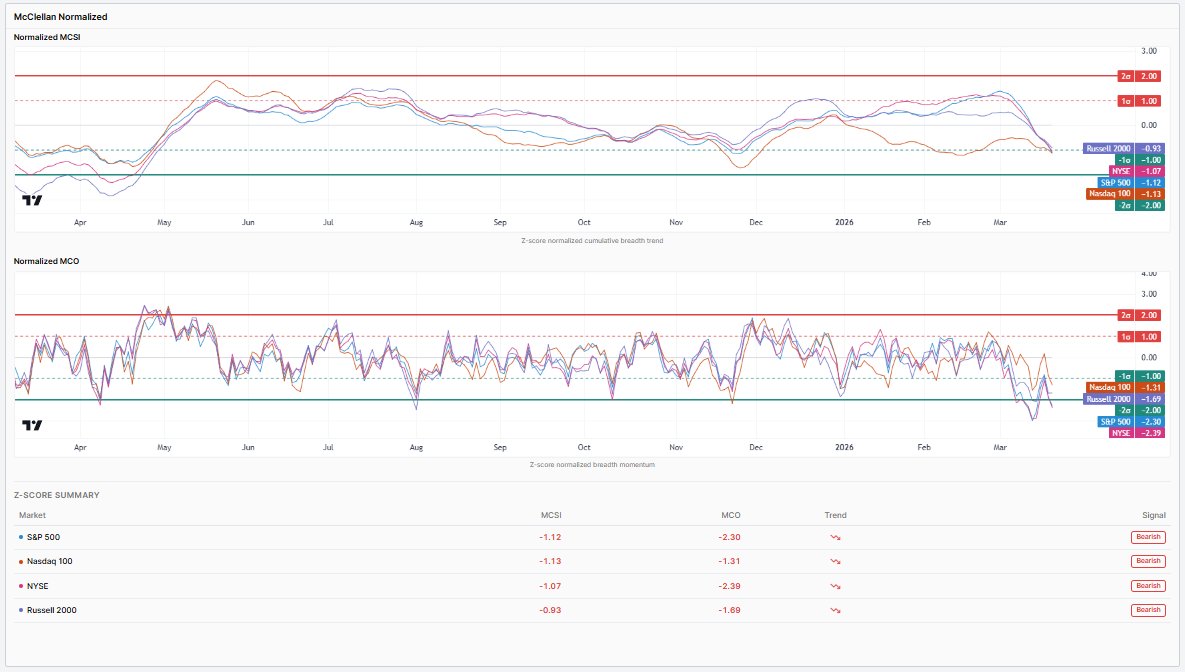Select the blue dot icon next to S&P 500
This screenshot has height=672, width=1185.
coord(23,536)
